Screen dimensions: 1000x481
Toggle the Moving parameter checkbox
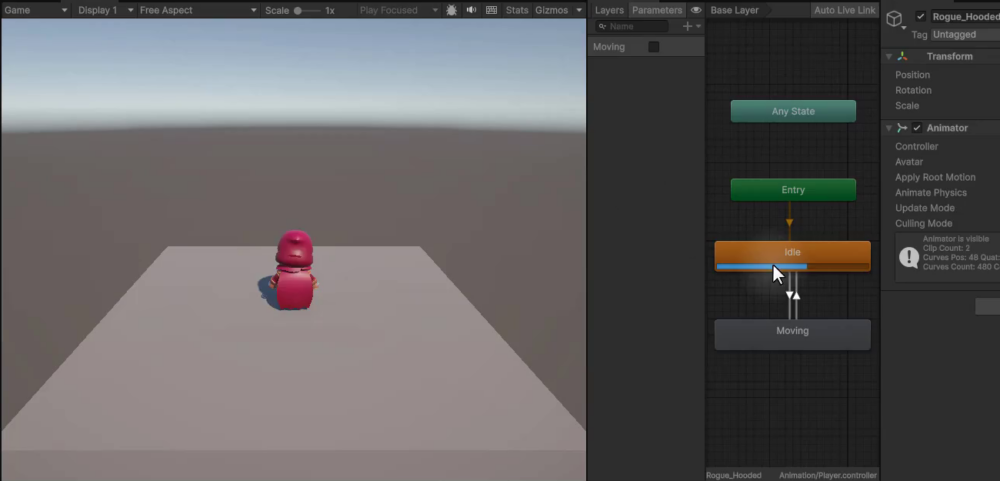pyautogui.click(x=654, y=47)
